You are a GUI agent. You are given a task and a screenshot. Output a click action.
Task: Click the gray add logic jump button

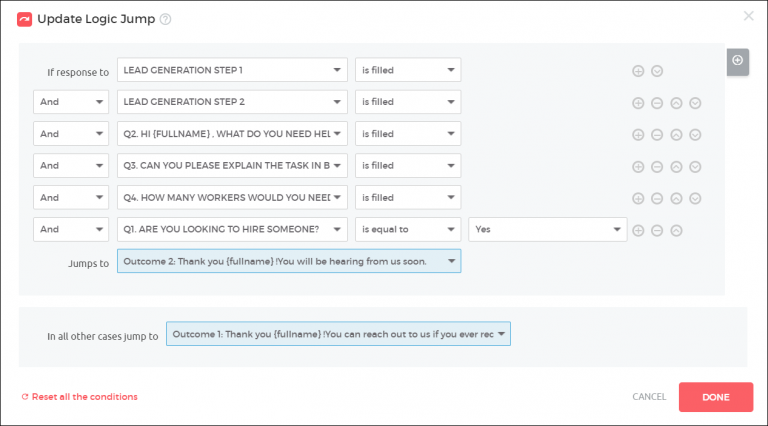click(737, 61)
